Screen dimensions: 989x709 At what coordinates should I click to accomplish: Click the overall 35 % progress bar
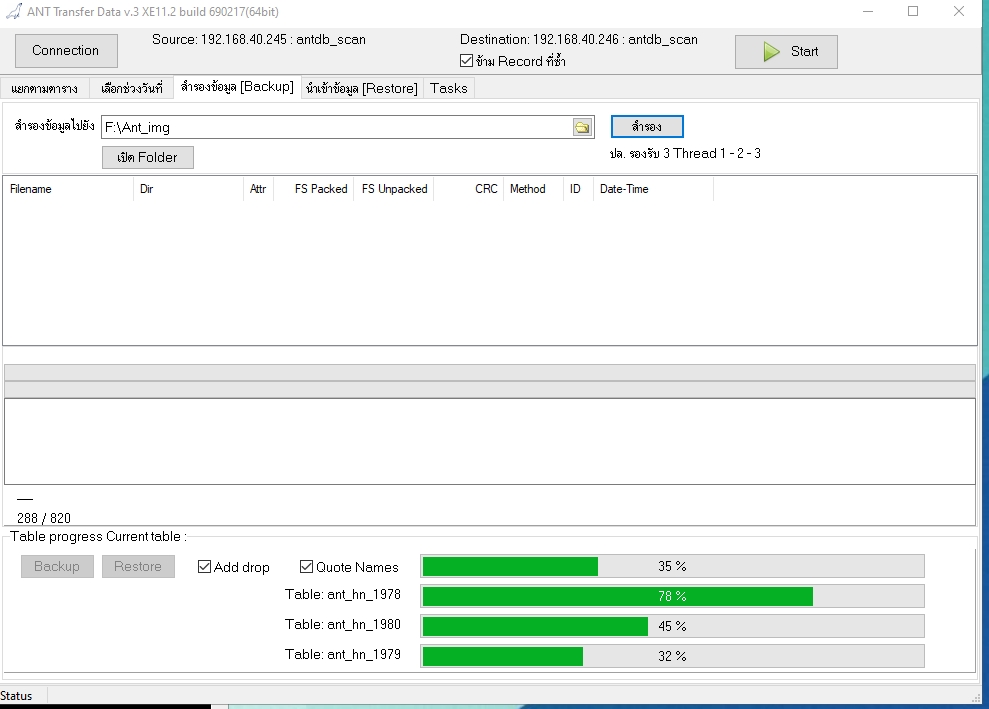[x=672, y=566]
